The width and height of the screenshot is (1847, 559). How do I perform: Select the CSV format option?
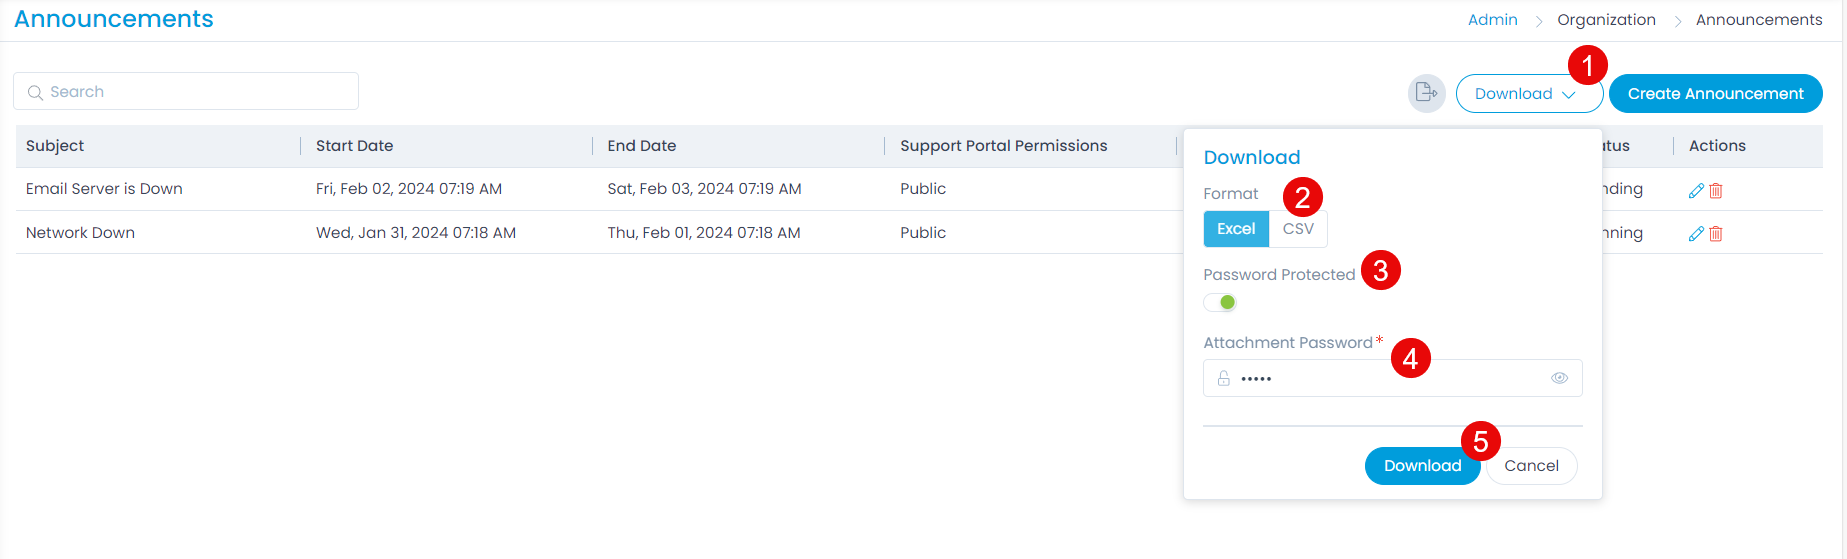(x=1298, y=229)
